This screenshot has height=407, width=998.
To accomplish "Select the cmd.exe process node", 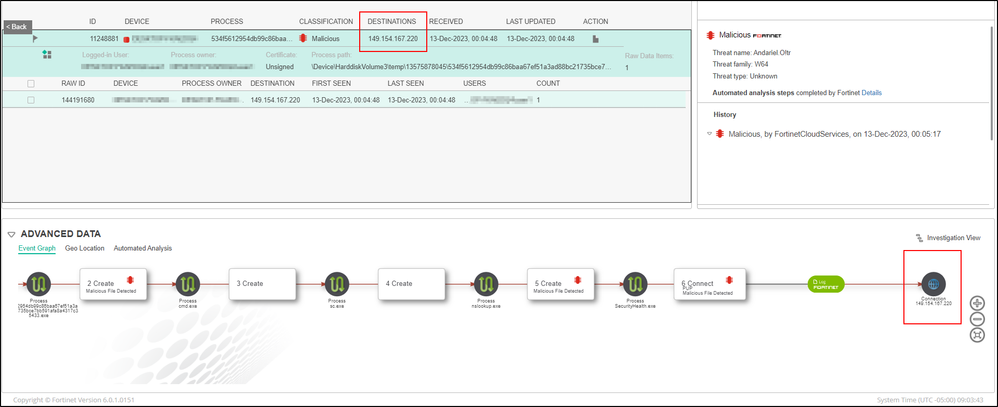I will (188, 282).
